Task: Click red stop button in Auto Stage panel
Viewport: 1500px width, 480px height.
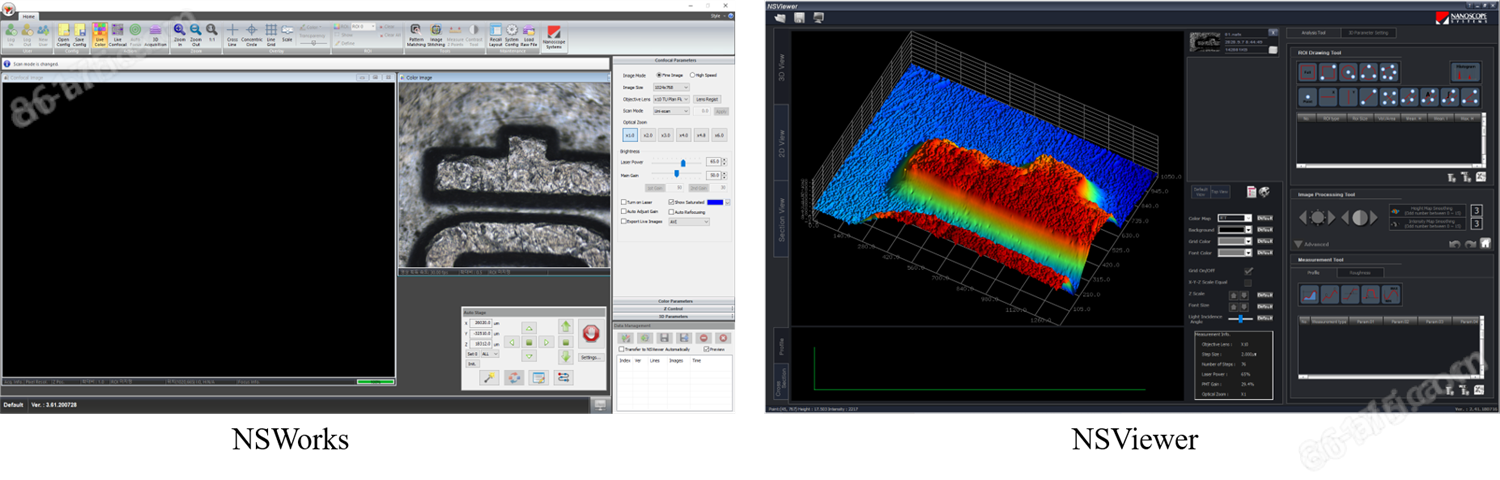Action: 591,333
